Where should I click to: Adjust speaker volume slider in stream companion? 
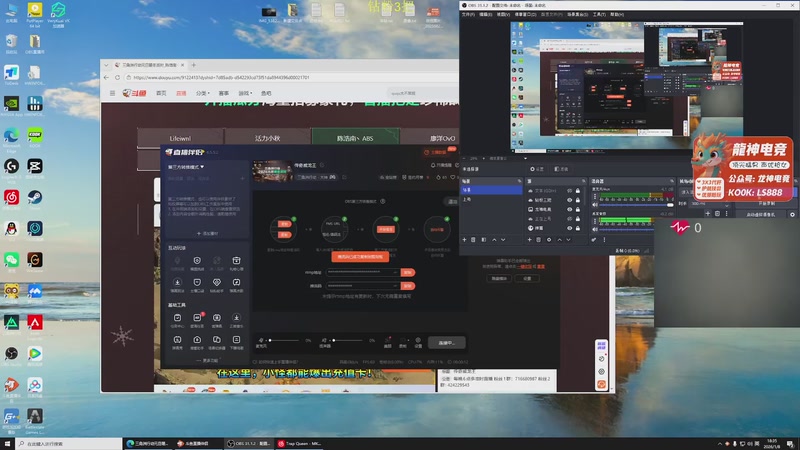[x=348, y=340]
